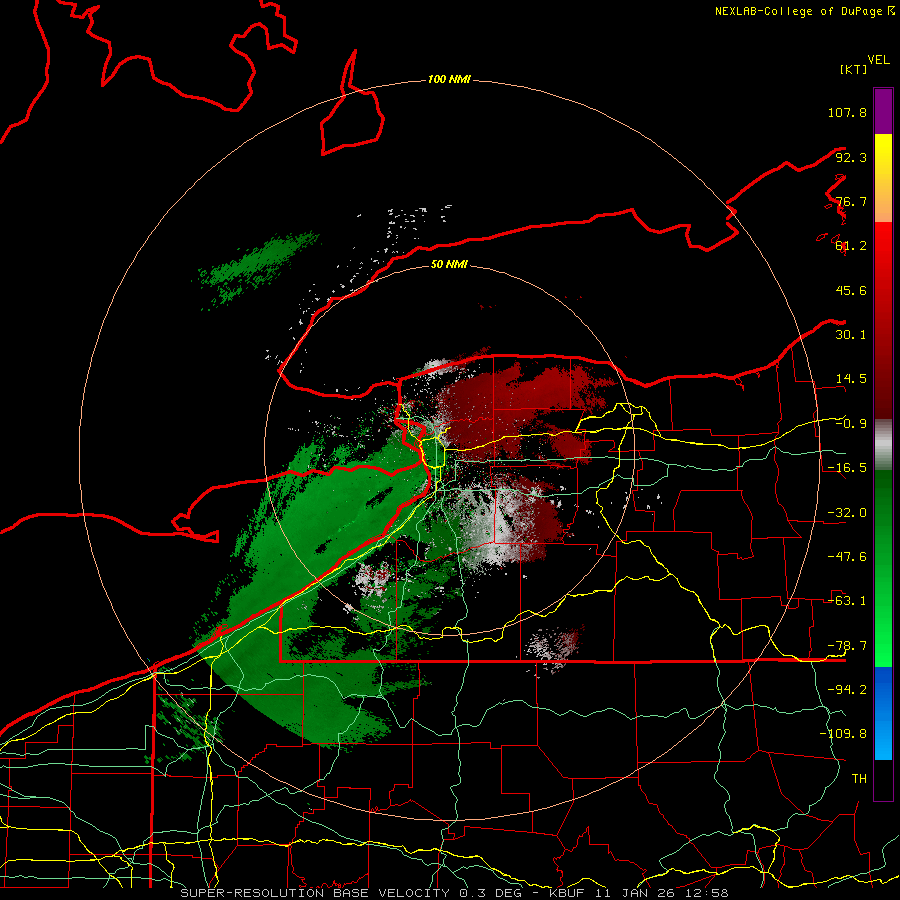The width and height of the screenshot is (900, 900).
Task: Click the 50 NMI range ring label
Action: pyautogui.click(x=449, y=264)
